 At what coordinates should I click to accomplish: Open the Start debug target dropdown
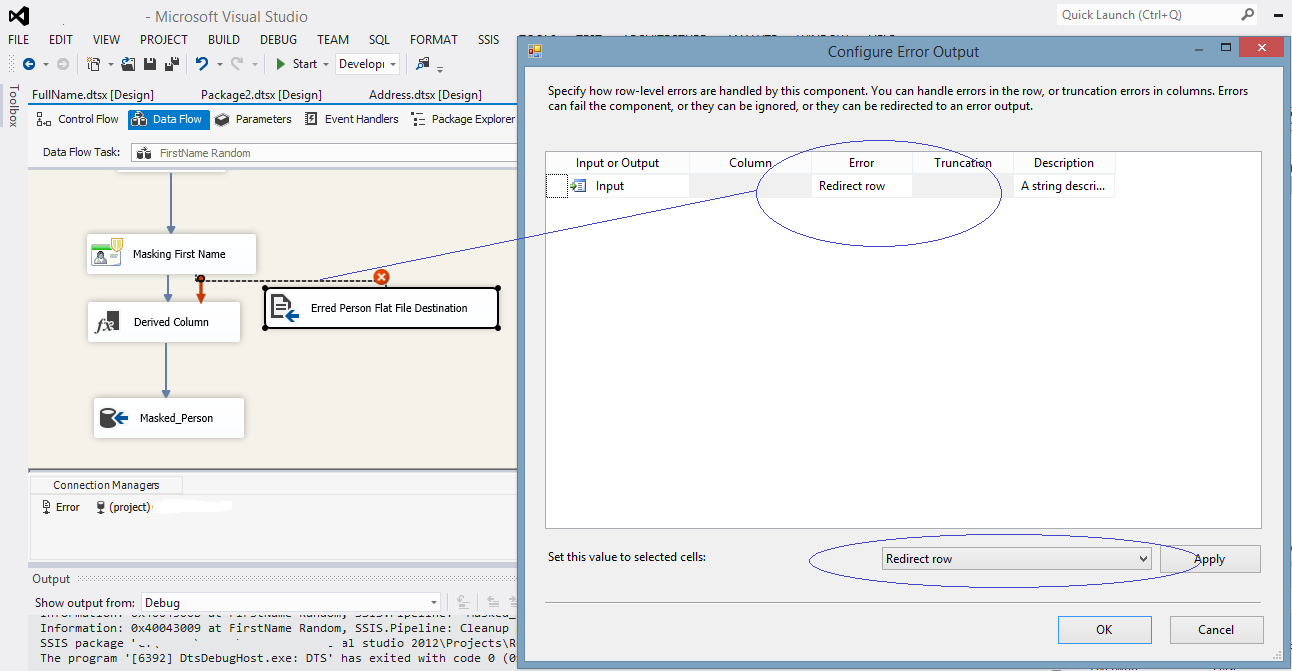point(326,64)
